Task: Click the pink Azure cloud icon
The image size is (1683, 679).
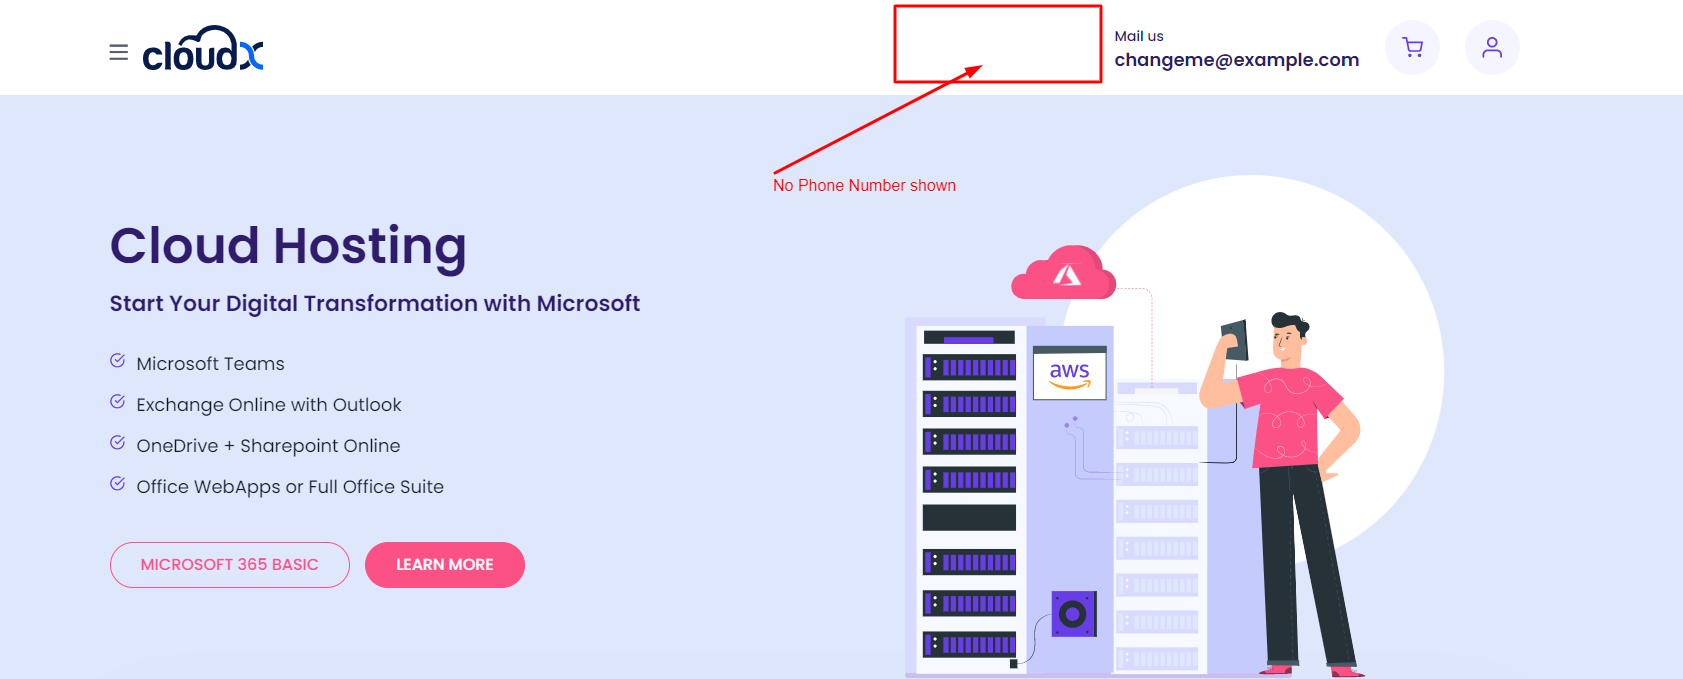Action: coord(1064,274)
